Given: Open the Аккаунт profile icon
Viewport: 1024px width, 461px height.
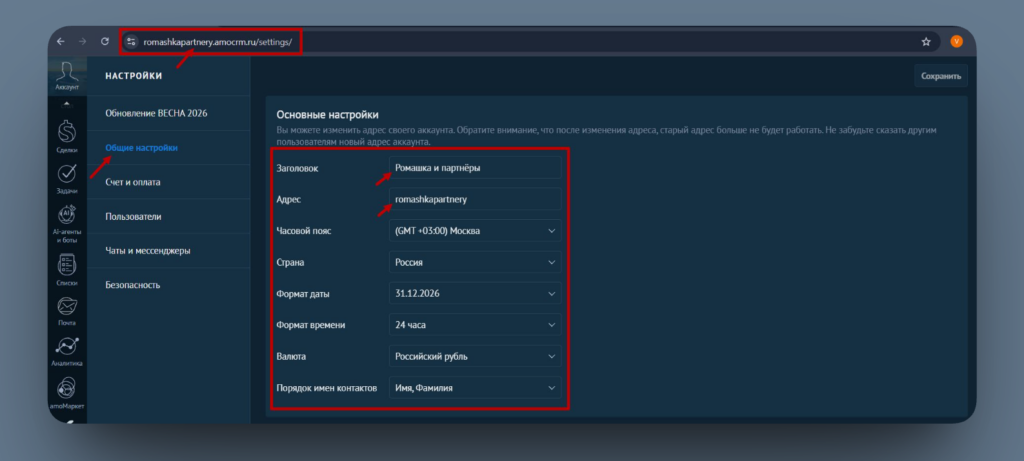Looking at the screenshot, I should (67, 76).
